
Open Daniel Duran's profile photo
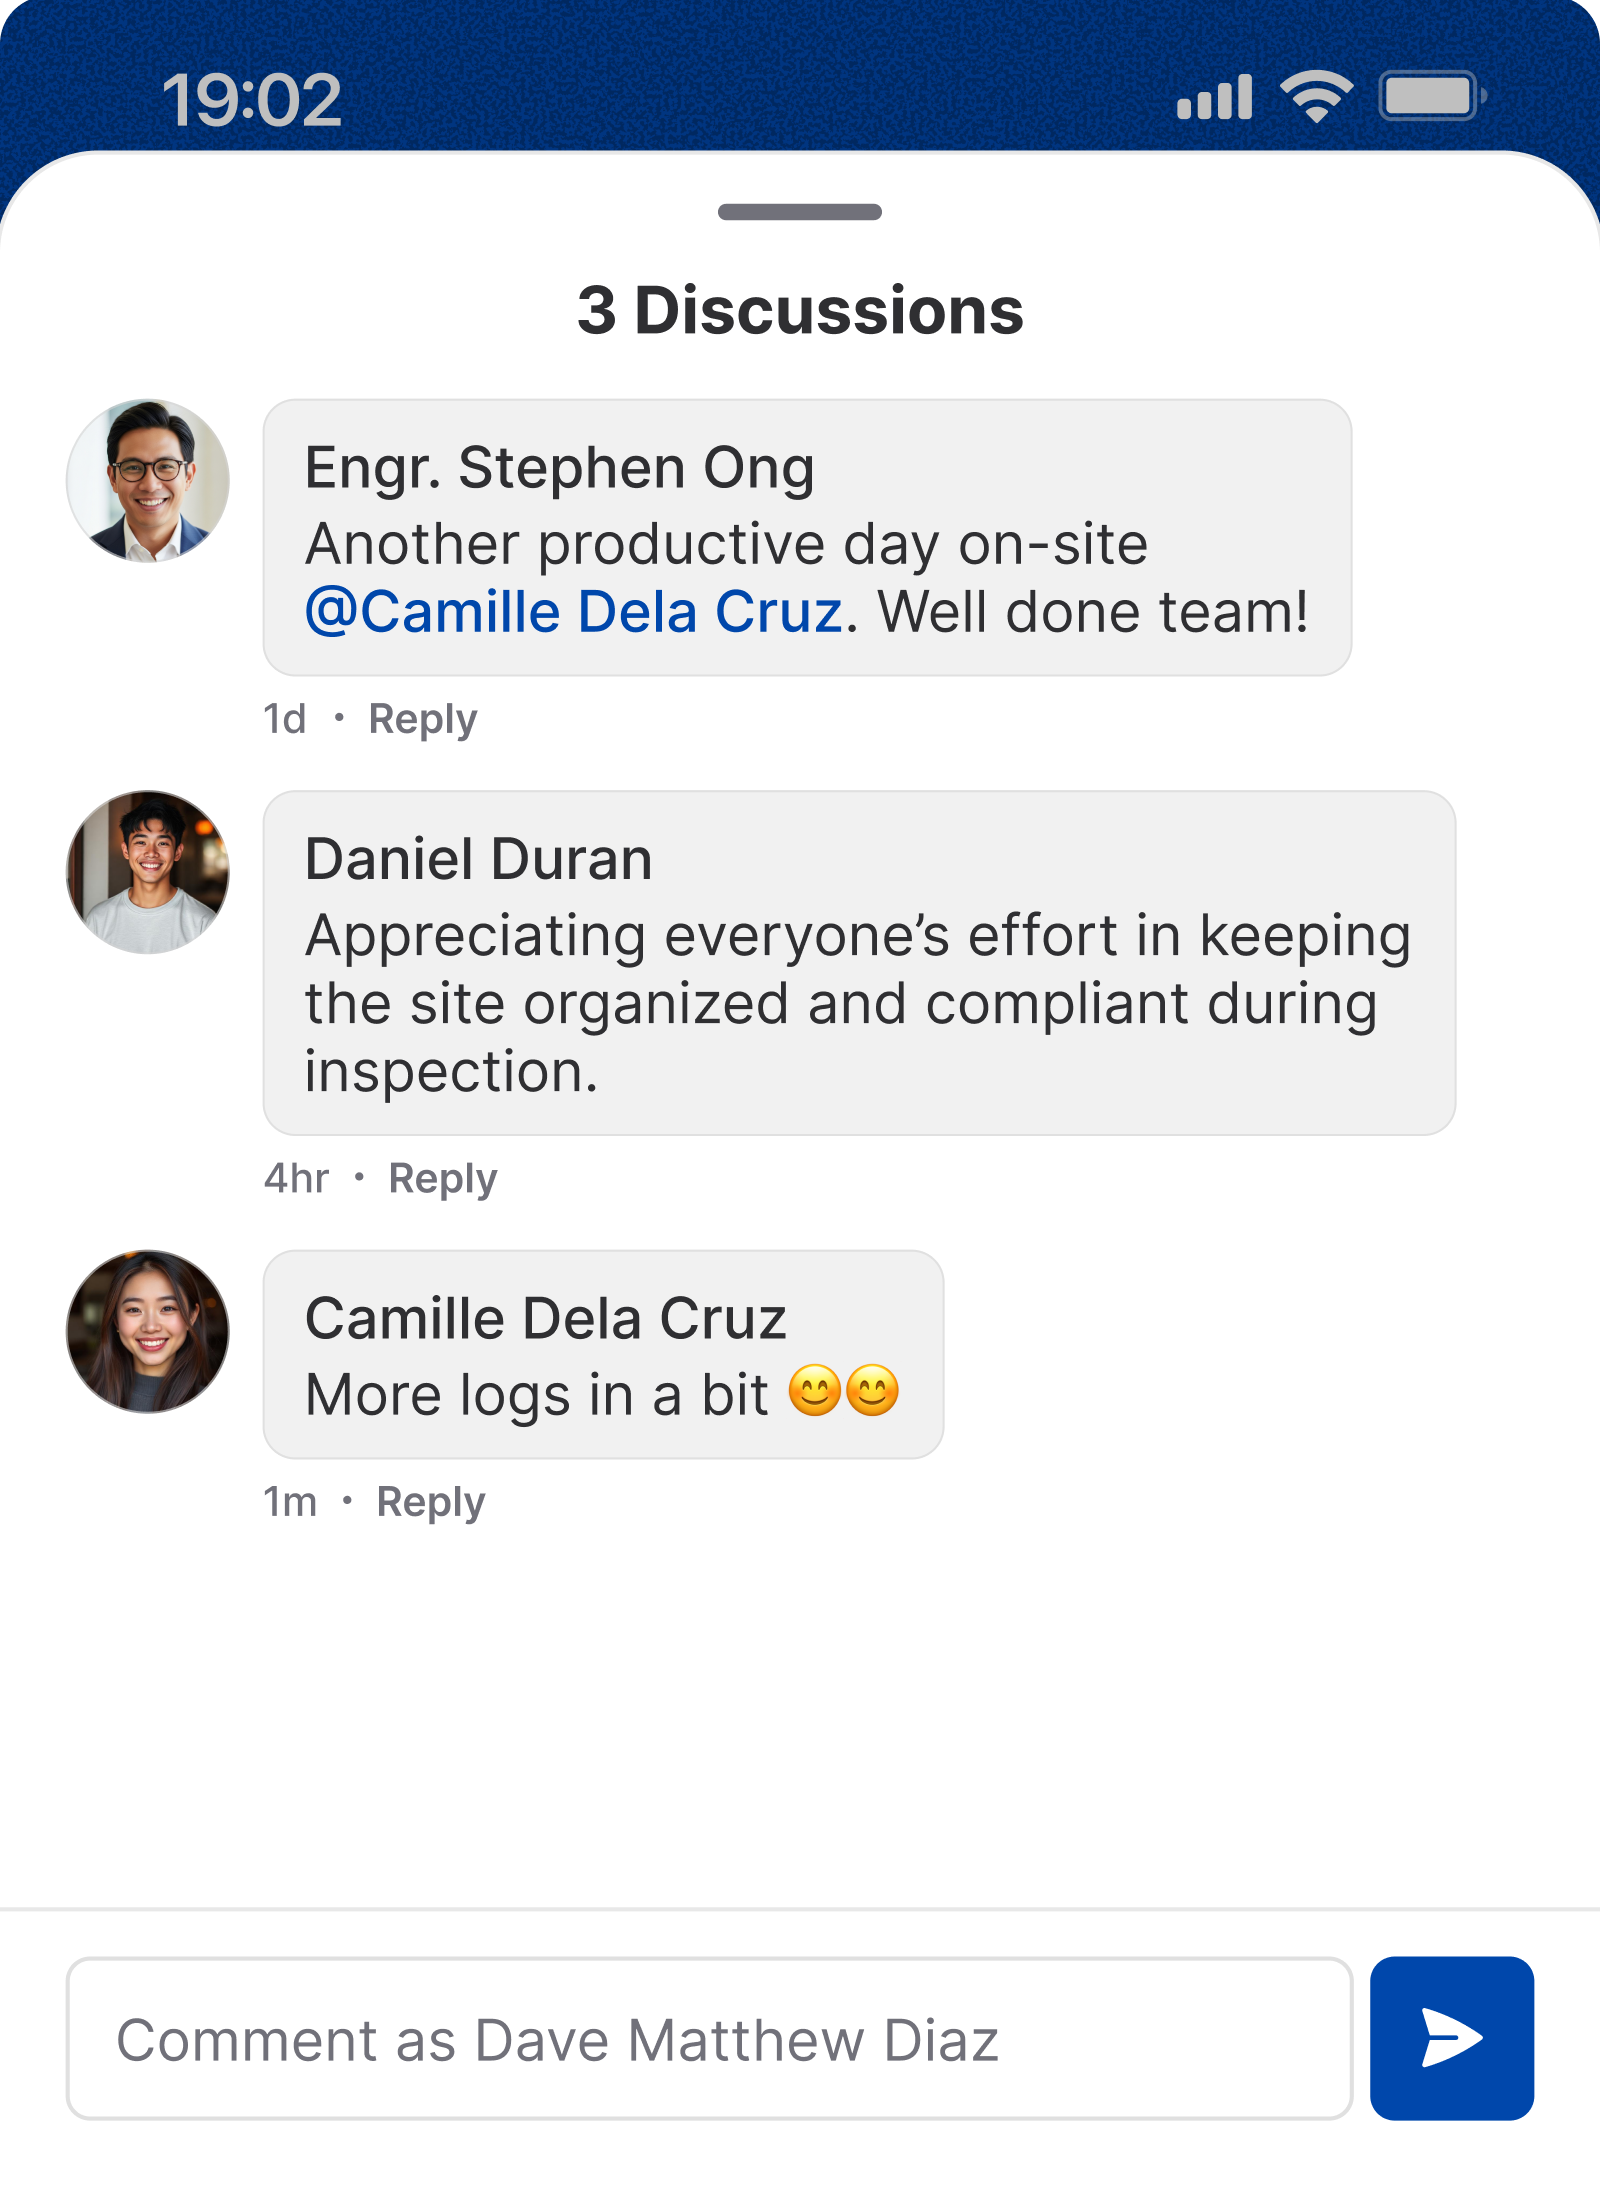point(148,872)
